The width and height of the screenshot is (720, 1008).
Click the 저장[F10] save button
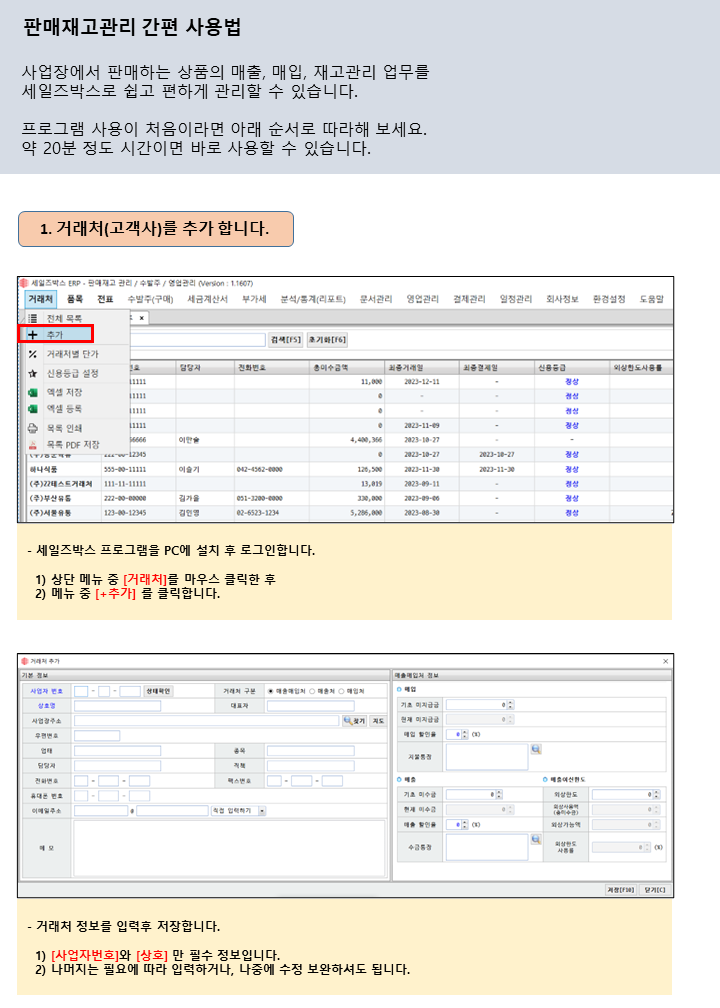click(621, 890)
